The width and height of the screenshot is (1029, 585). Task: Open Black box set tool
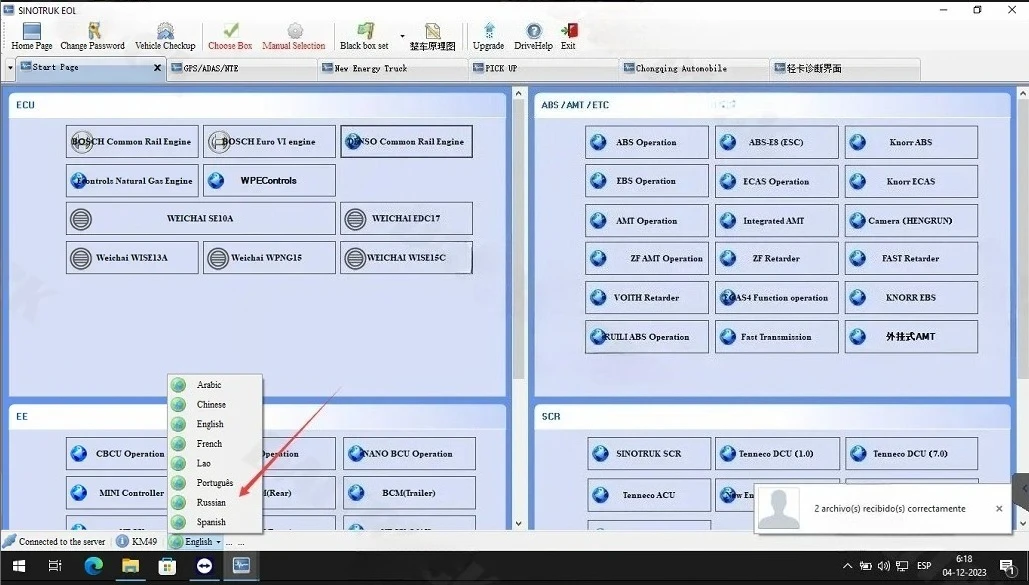coord(364,35)
